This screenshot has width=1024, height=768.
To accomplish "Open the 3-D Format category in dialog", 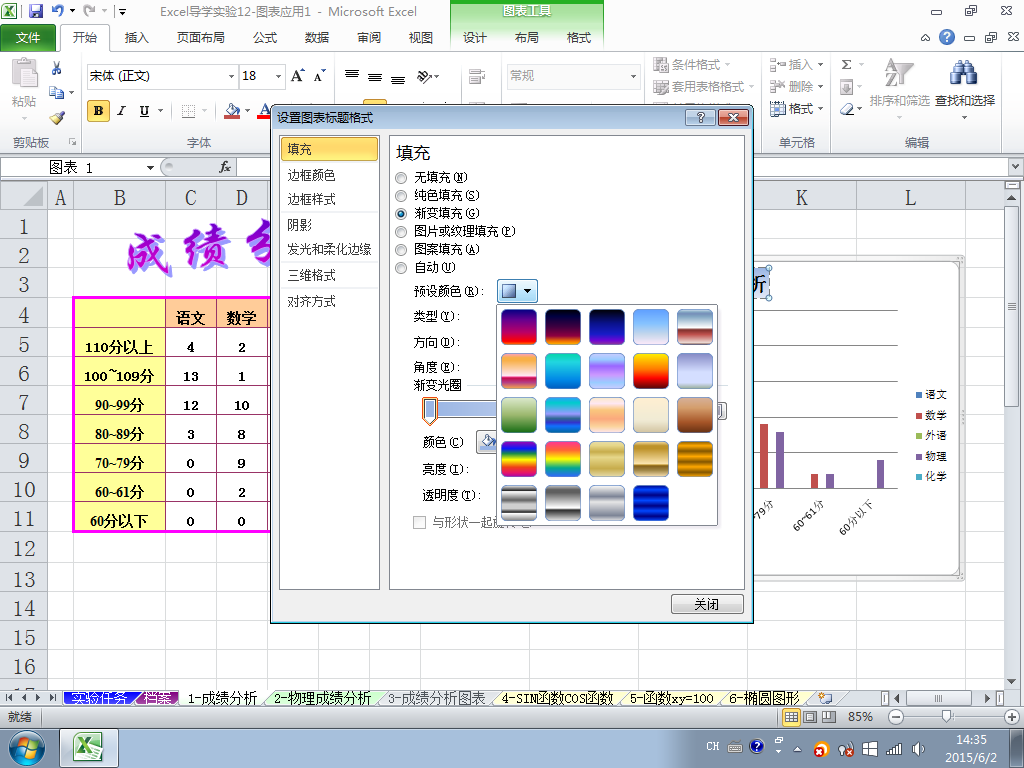I will tap(311, 275).
